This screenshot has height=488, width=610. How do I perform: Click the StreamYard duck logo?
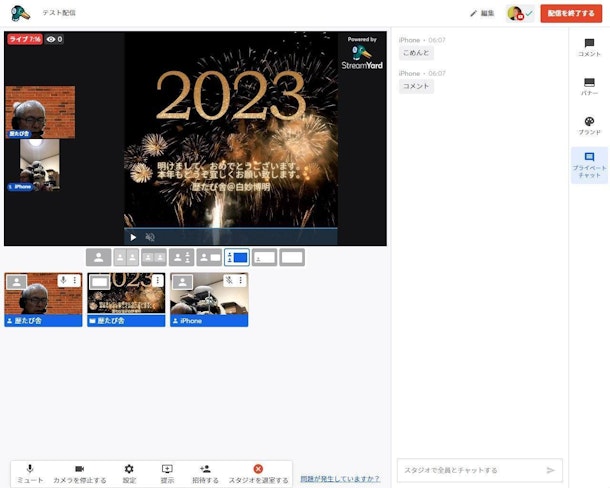(20, 13)
